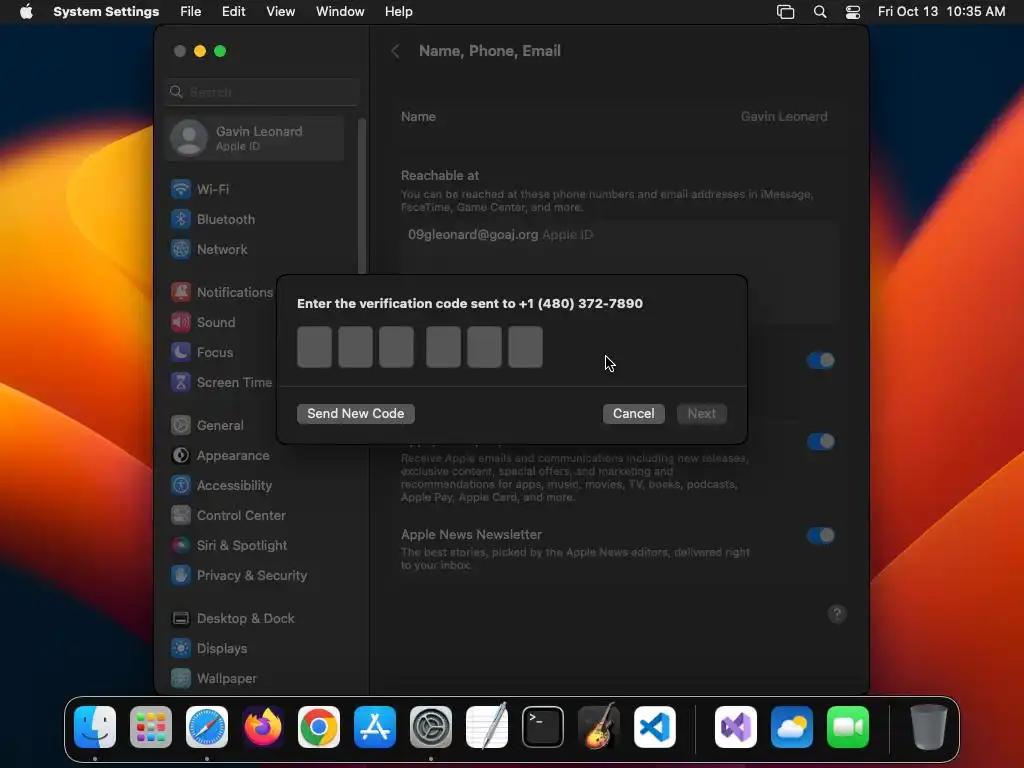Open Spotlight search in menu bar
Viewport: 1024px width, 768px height.
click(820, 12)
